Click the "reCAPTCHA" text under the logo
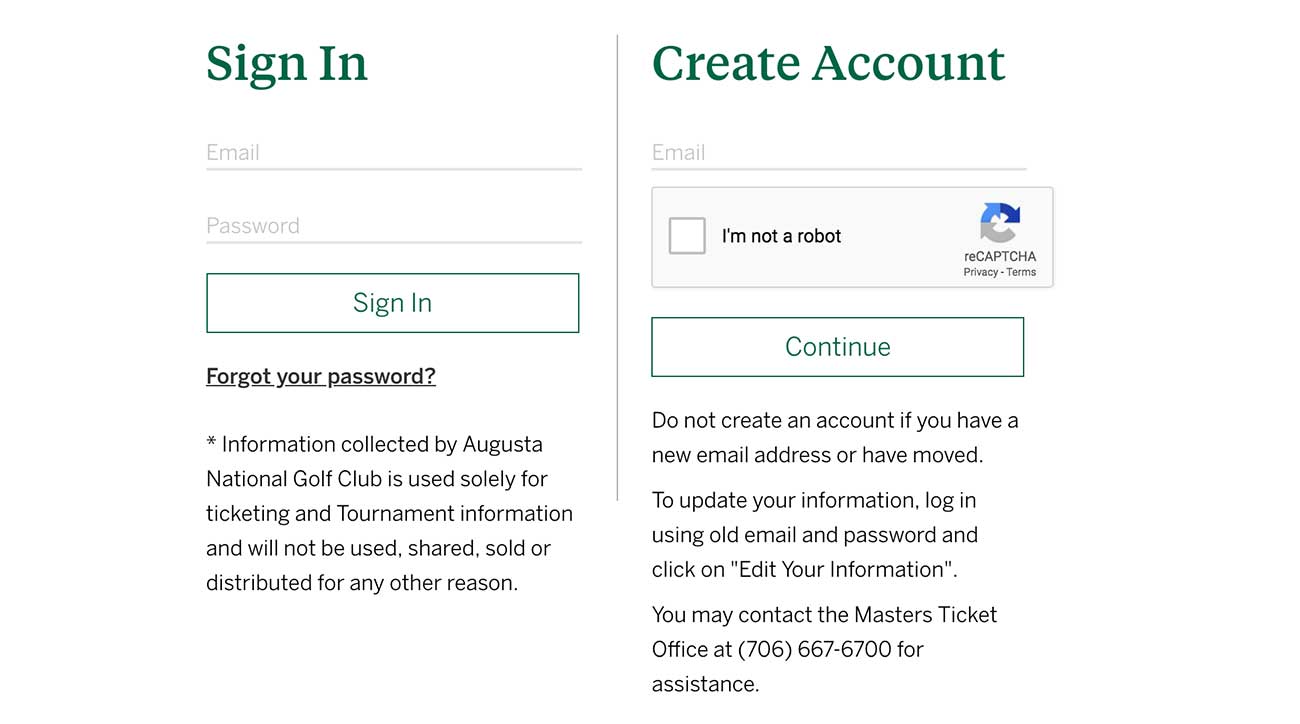1300x724 pixels. coord(999,256)
